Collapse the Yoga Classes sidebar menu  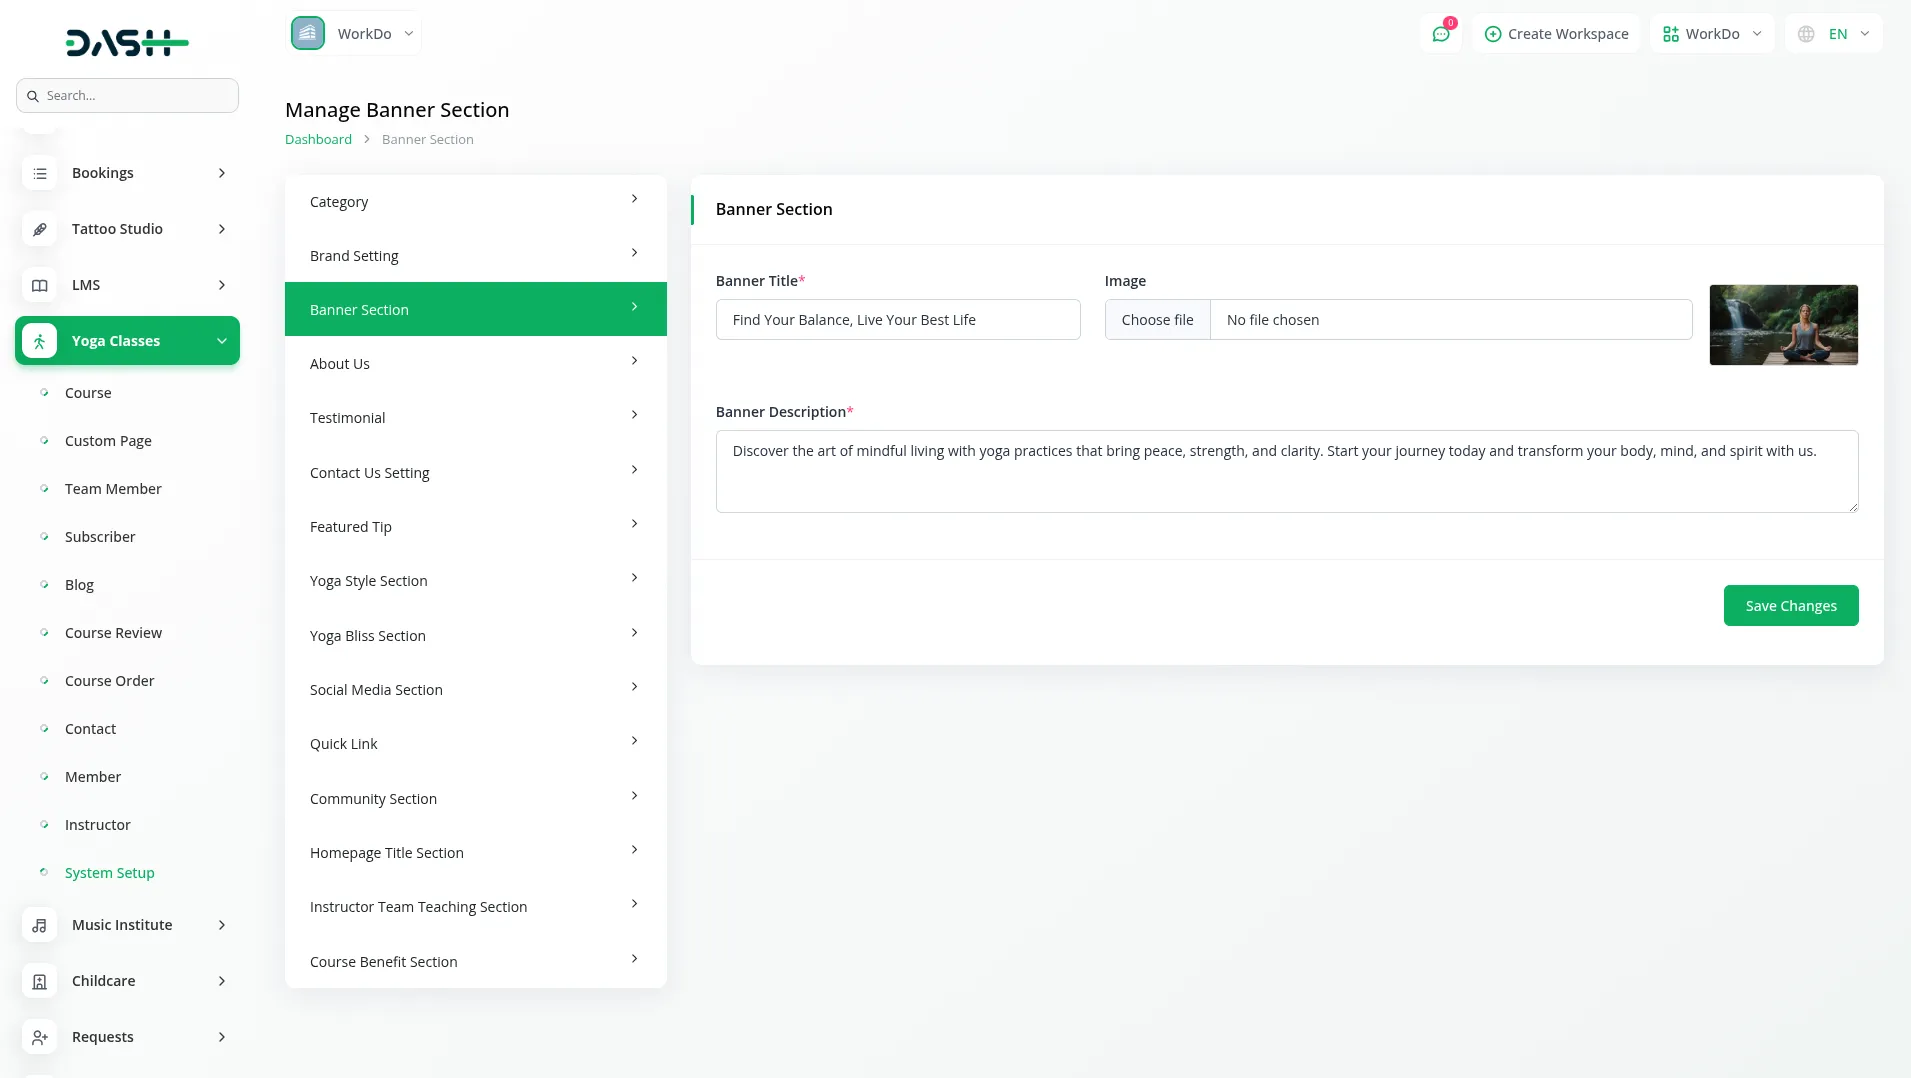[221, 341]
